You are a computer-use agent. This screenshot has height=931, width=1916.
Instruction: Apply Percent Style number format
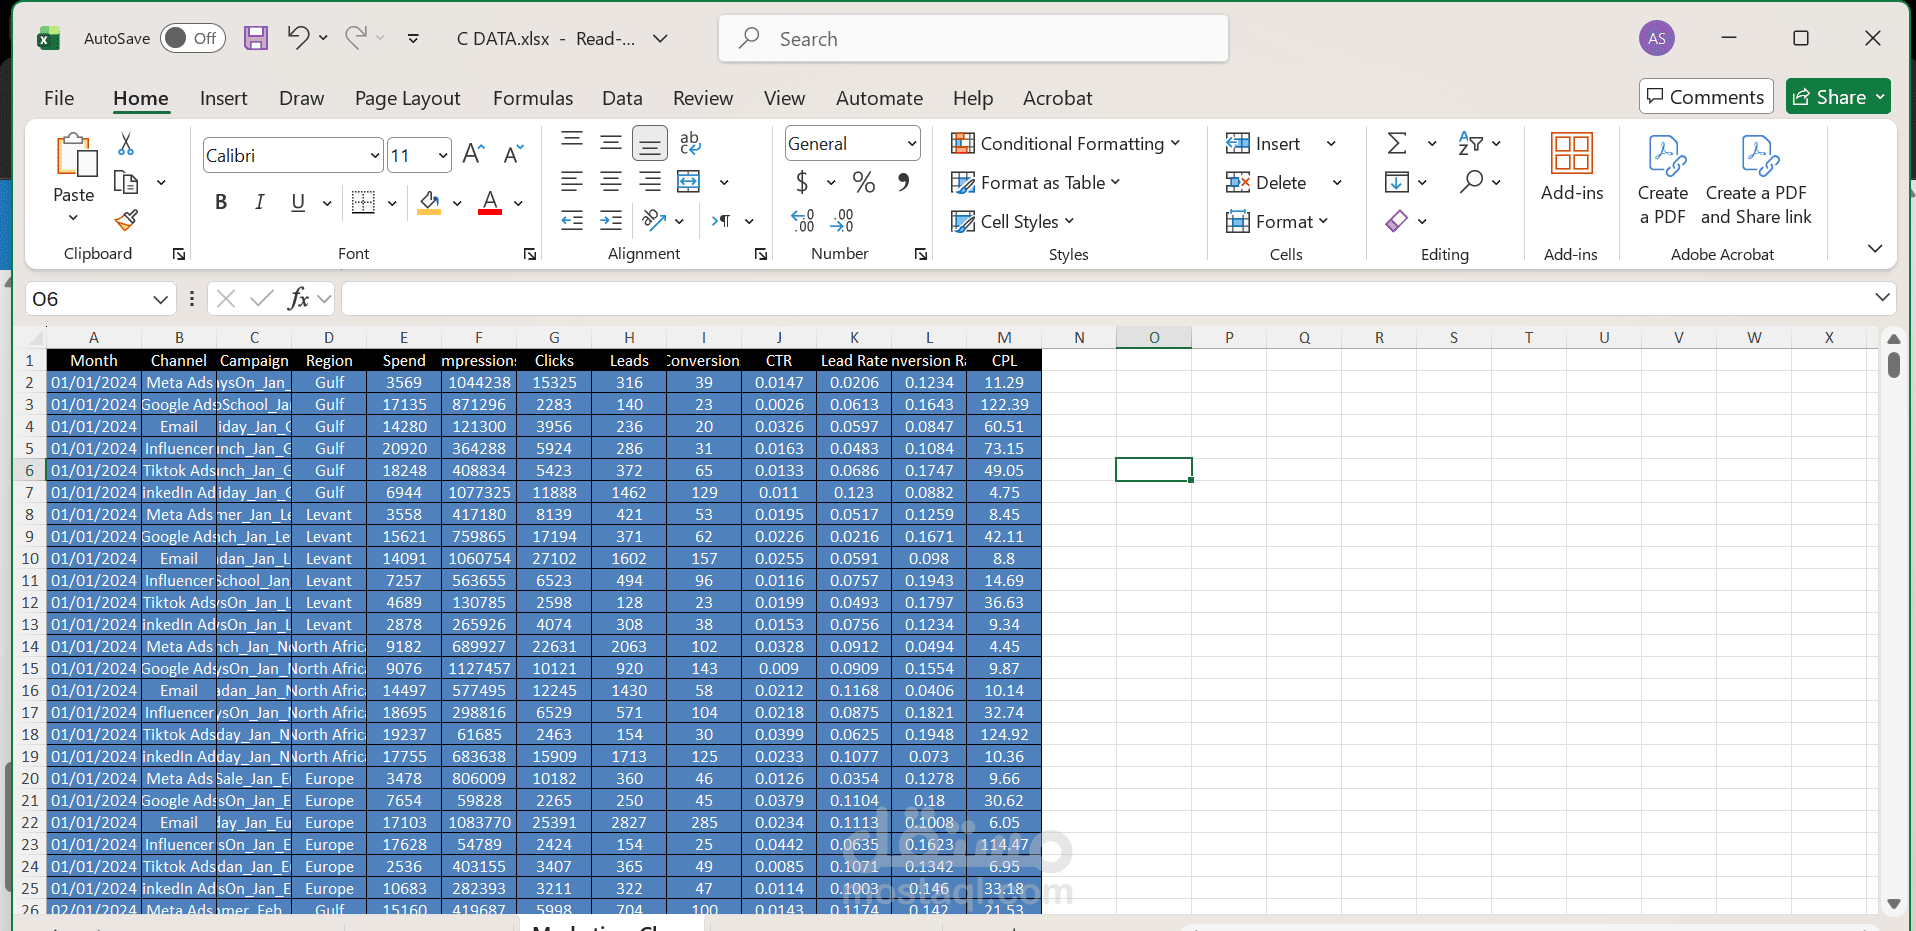pos(864,182)
